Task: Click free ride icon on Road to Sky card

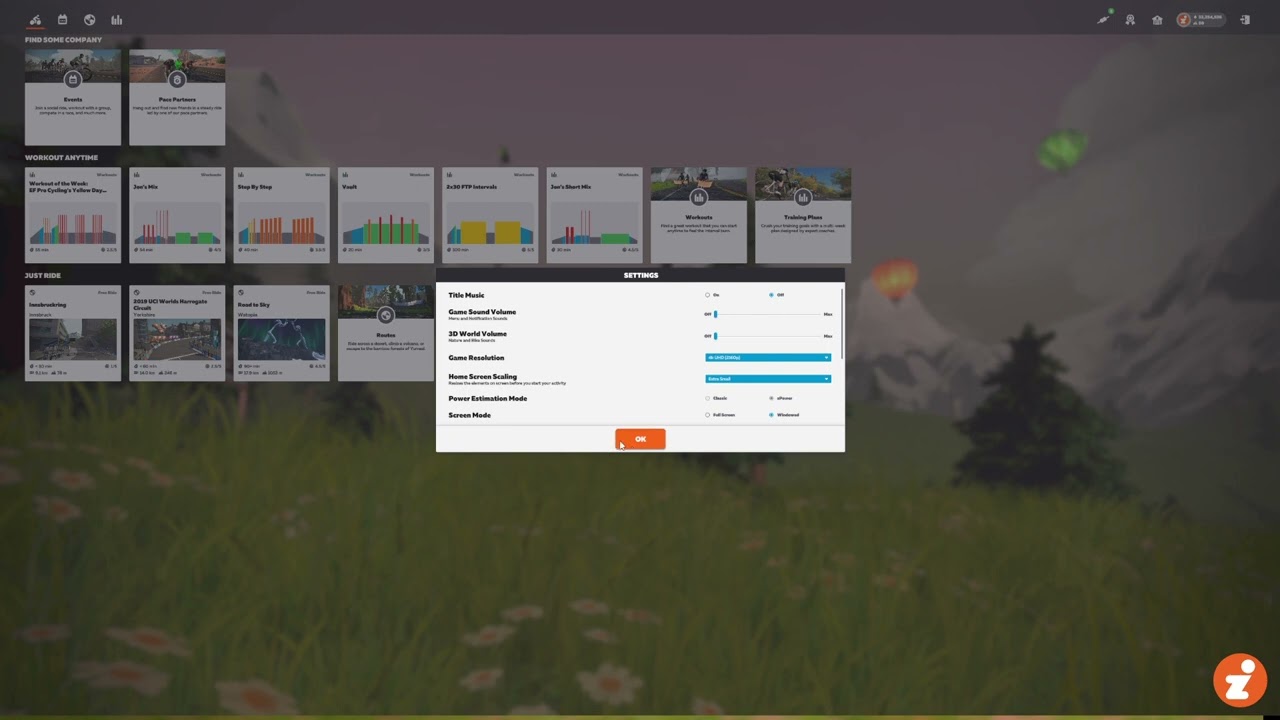Action: click(x=240, y=293)
